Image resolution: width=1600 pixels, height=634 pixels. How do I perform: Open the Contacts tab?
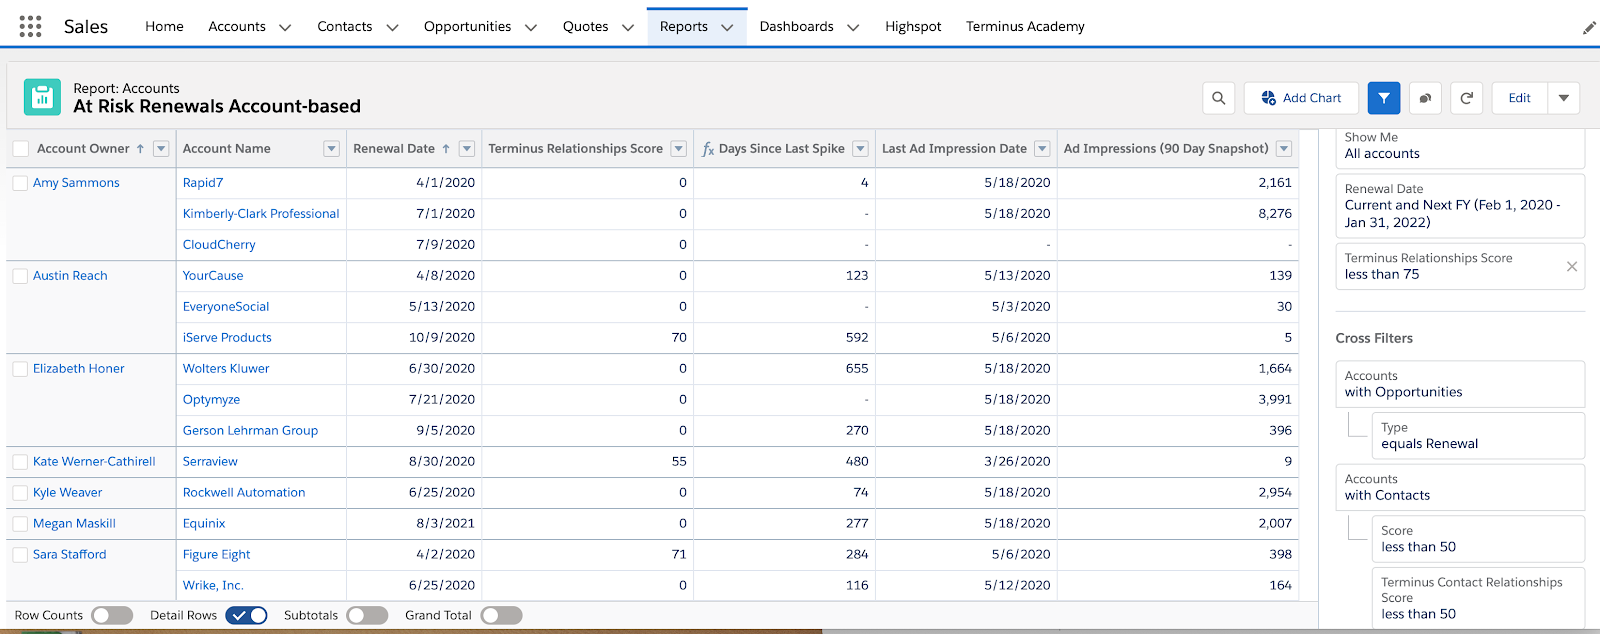pyautogui.click(x=345, y=27)
